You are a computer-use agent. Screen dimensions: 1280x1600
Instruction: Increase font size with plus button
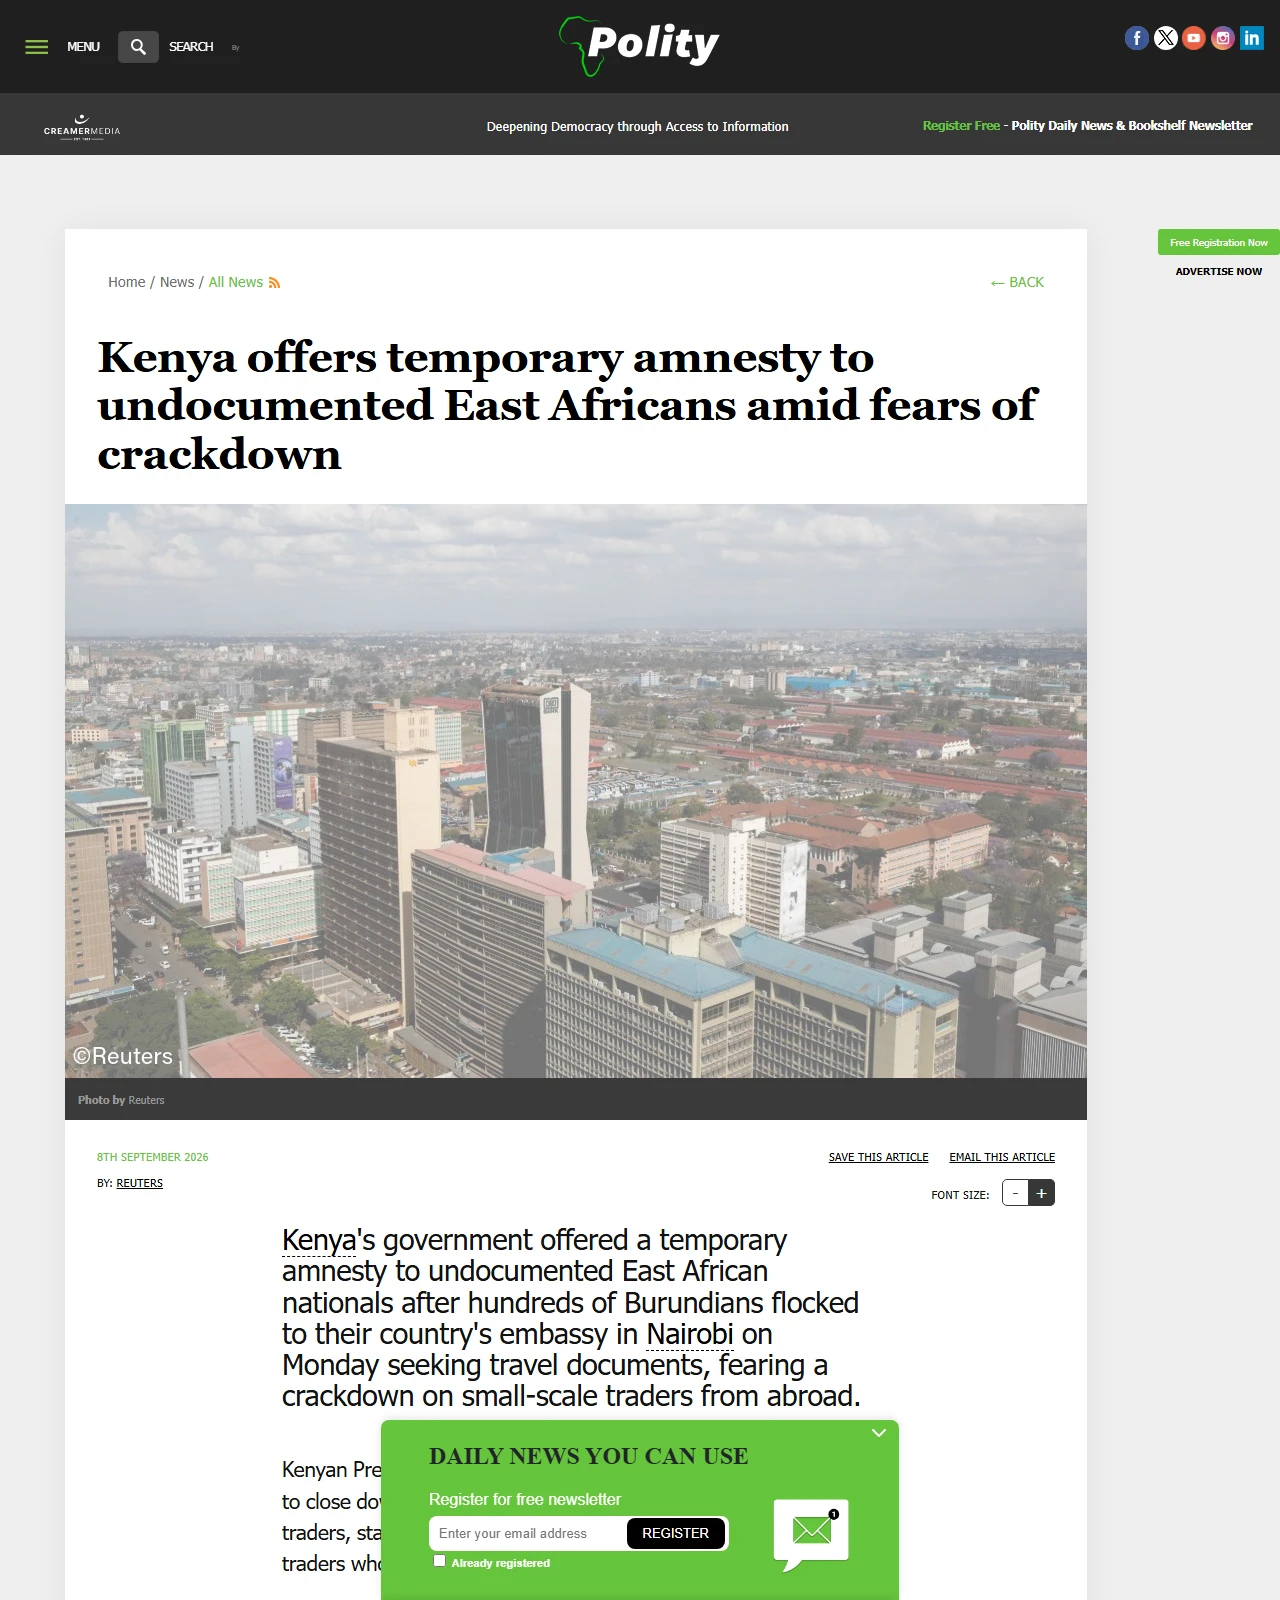(1041, 1193)
